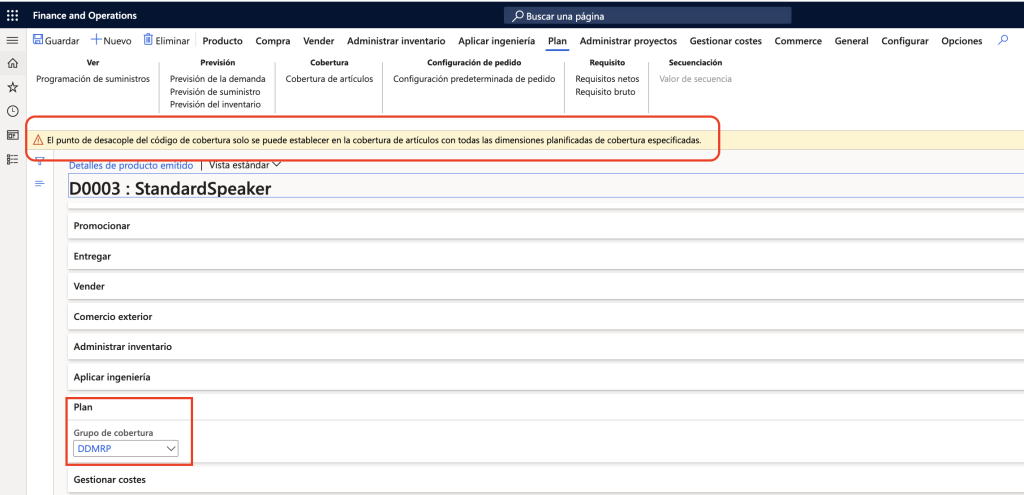Expand the navigation pane hamburger icon
This screenshot has width=1024, height=495.
tap(12, 41)
